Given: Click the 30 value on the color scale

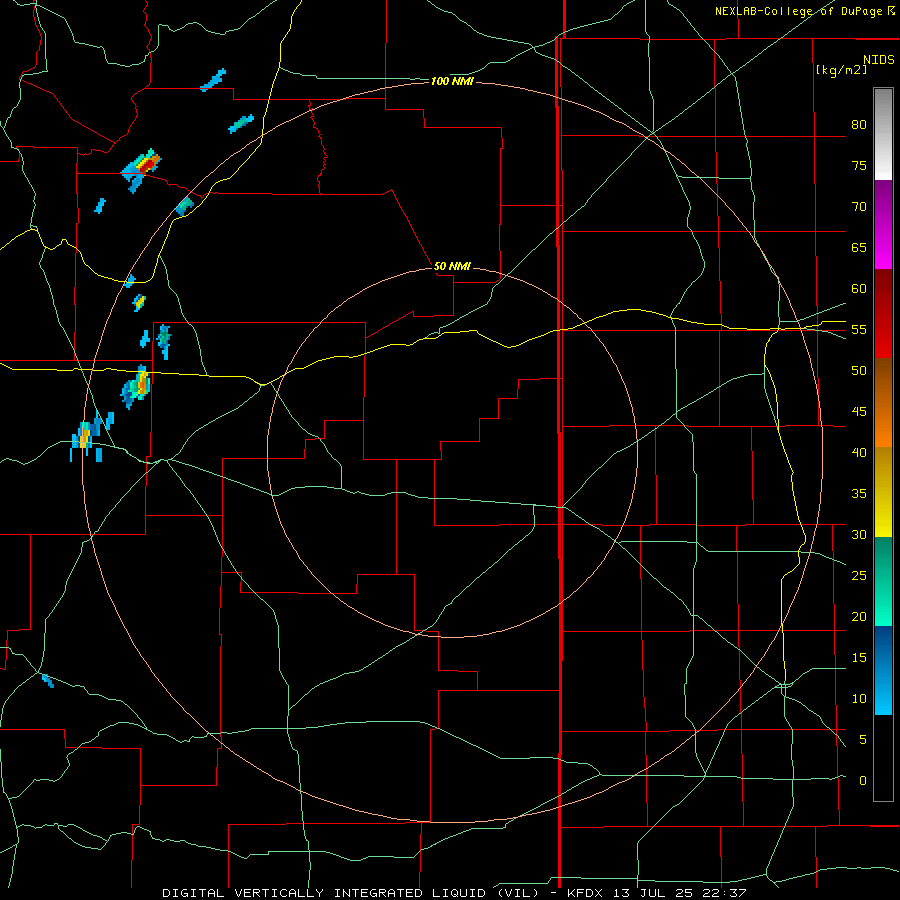Looking at the screenshot, I should click(x=859, y=534).
